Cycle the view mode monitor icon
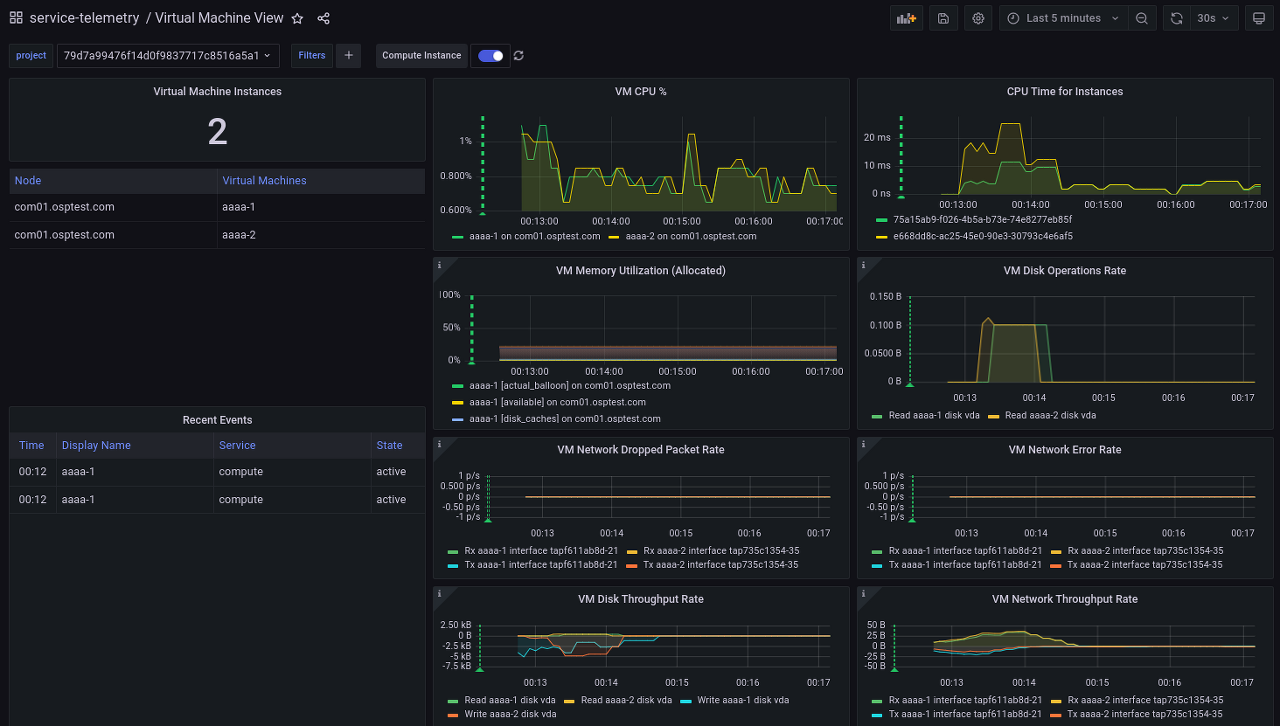Screen dimensions: 1280x726 pyautogui.click(x=1259, y=18)
